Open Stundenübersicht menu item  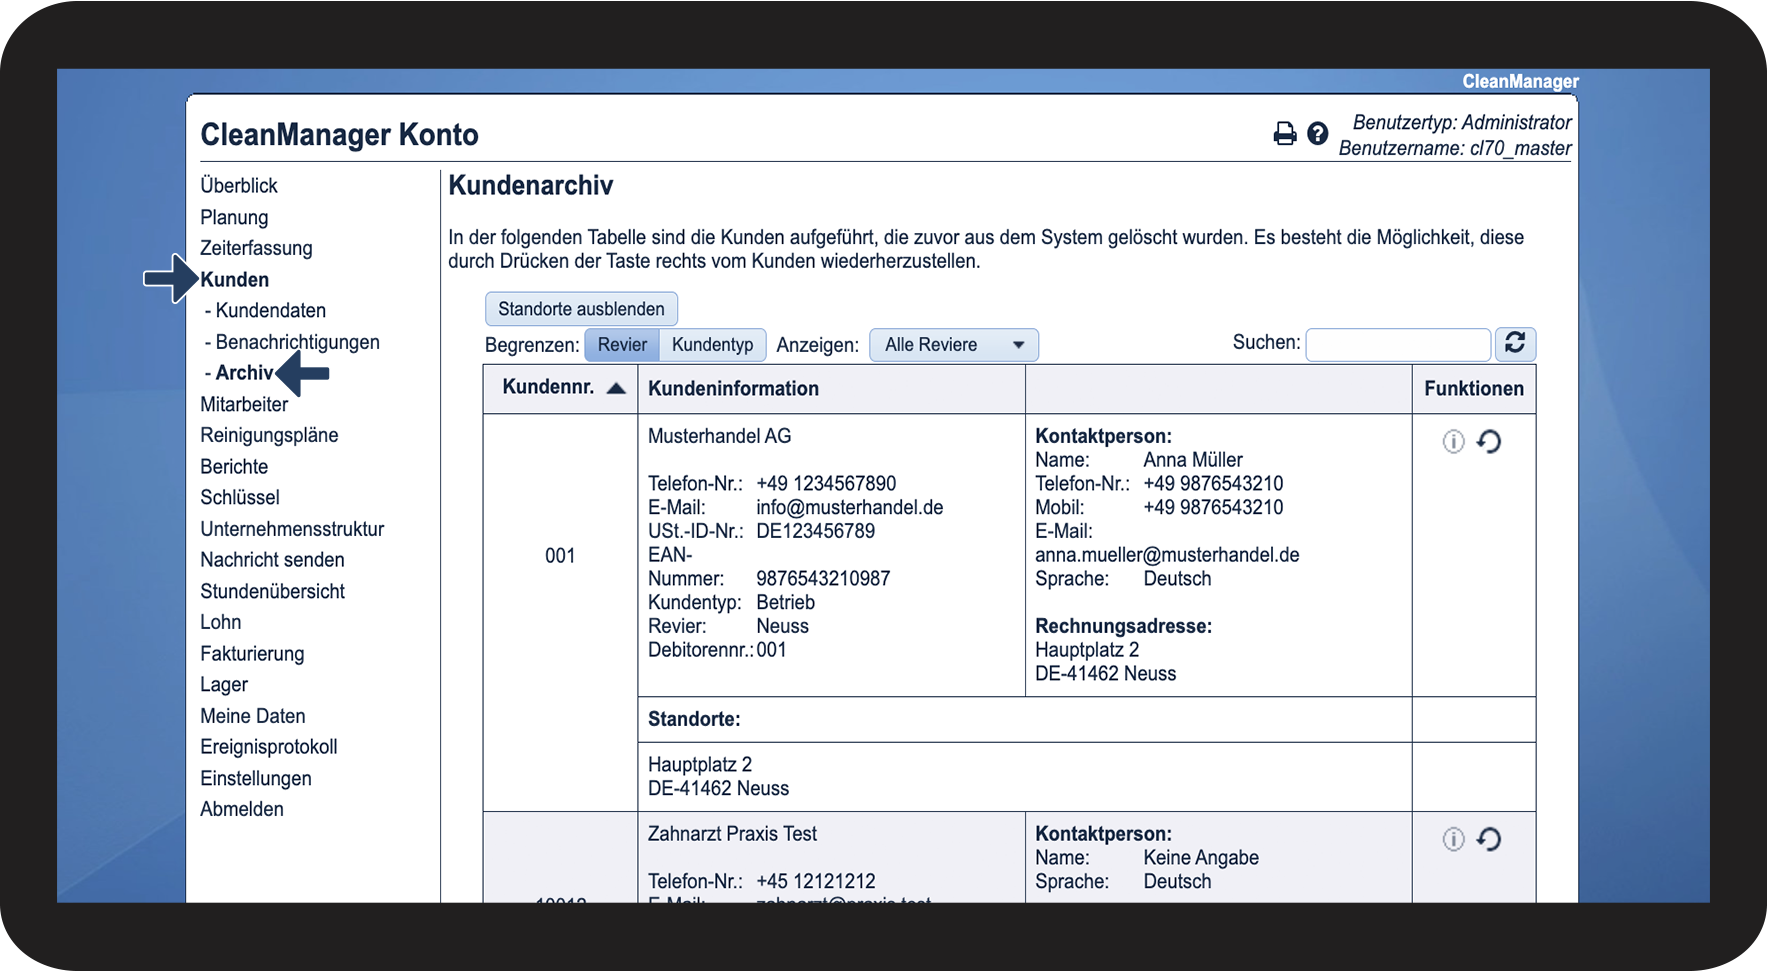pos(272,591)
